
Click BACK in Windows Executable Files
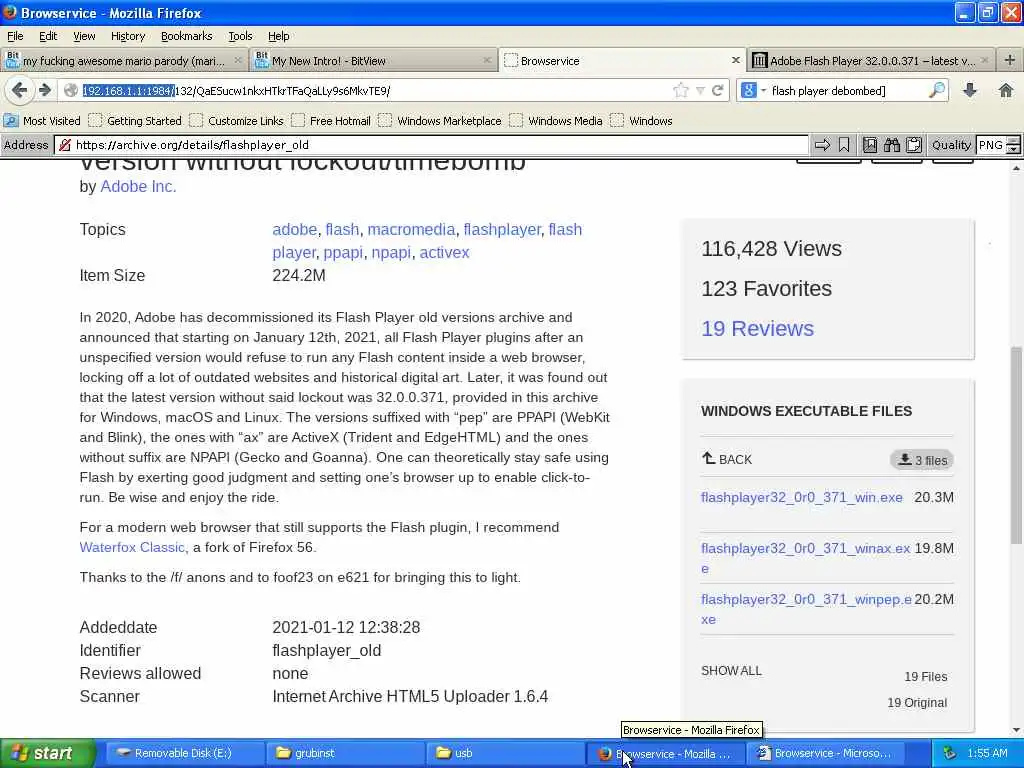point(727,459)
